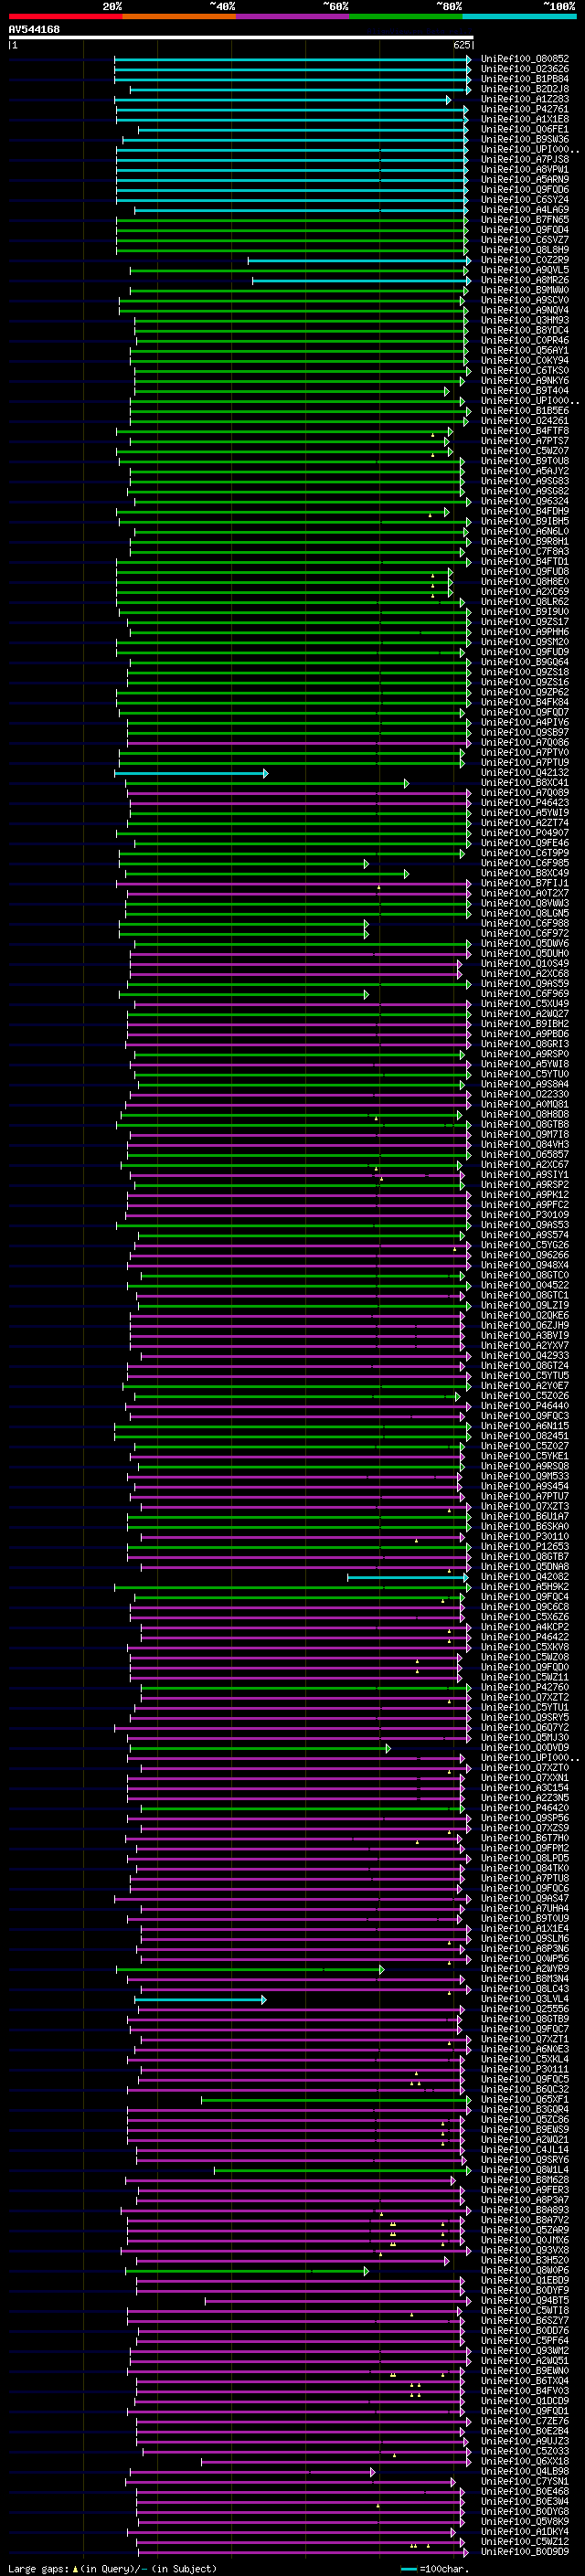Open the UniRef100_B2D2J8 entry
The width and height of the screenshot is (585, 2576).
tap(525, 89)
